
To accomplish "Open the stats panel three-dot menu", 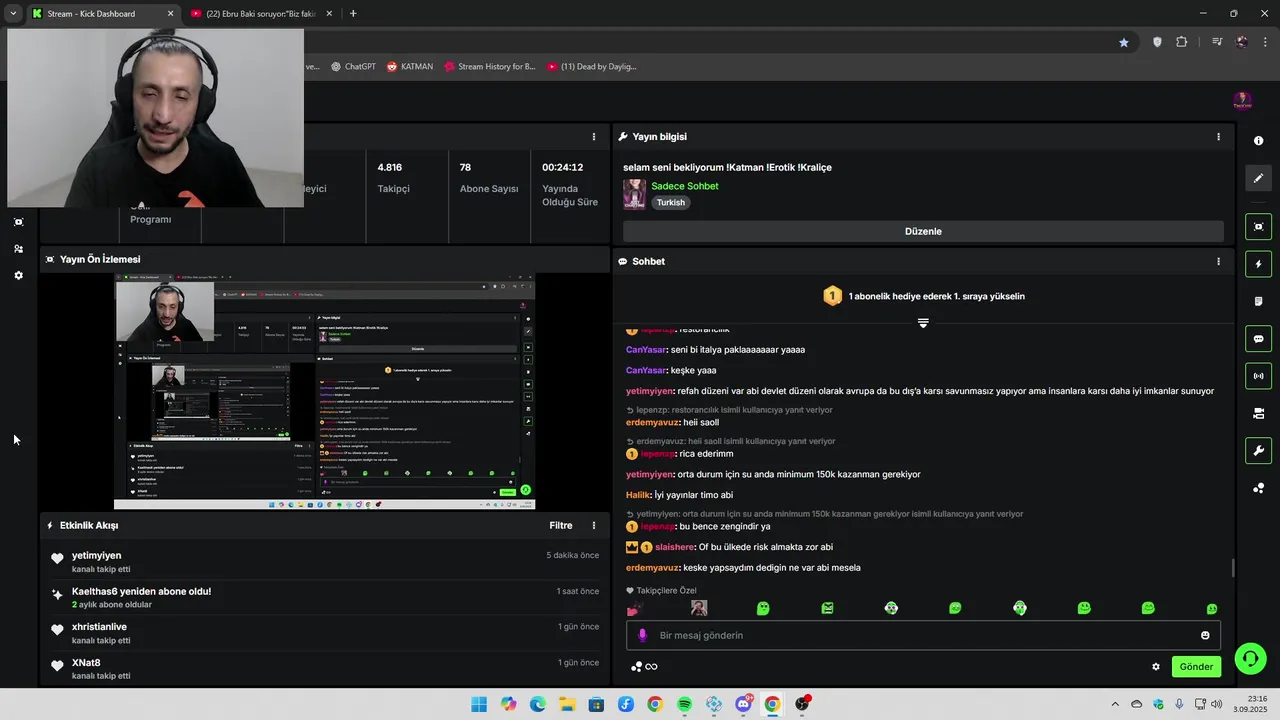I will pyautogui.click(x=593, y=137).
